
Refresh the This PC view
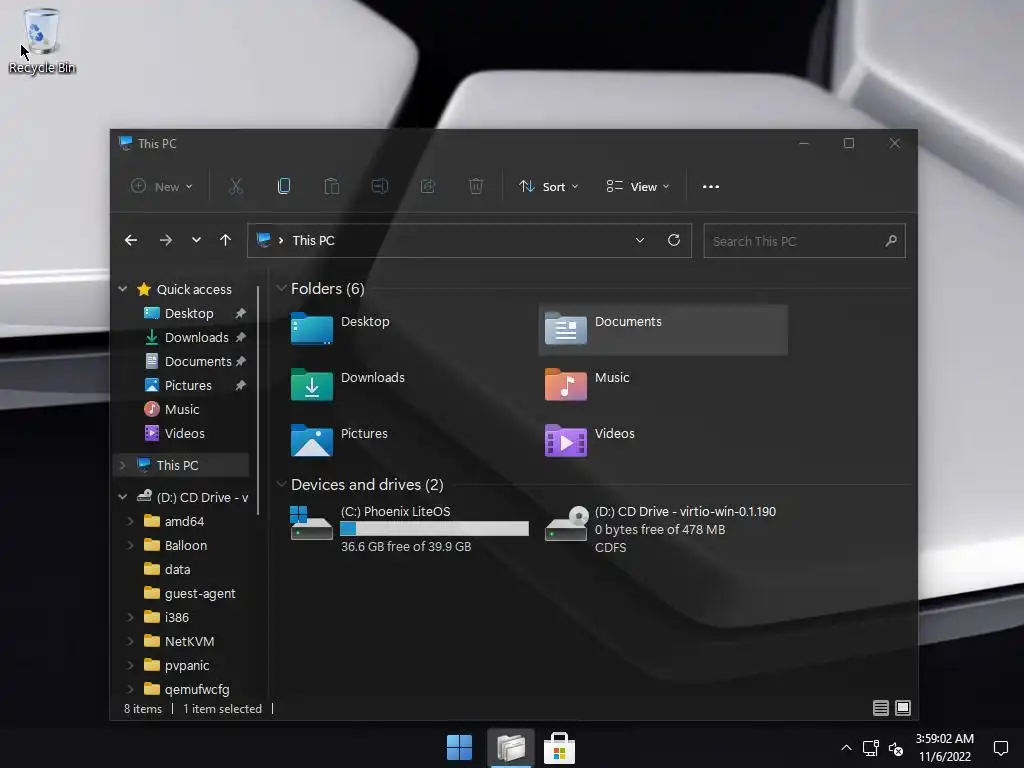point(674,240)
